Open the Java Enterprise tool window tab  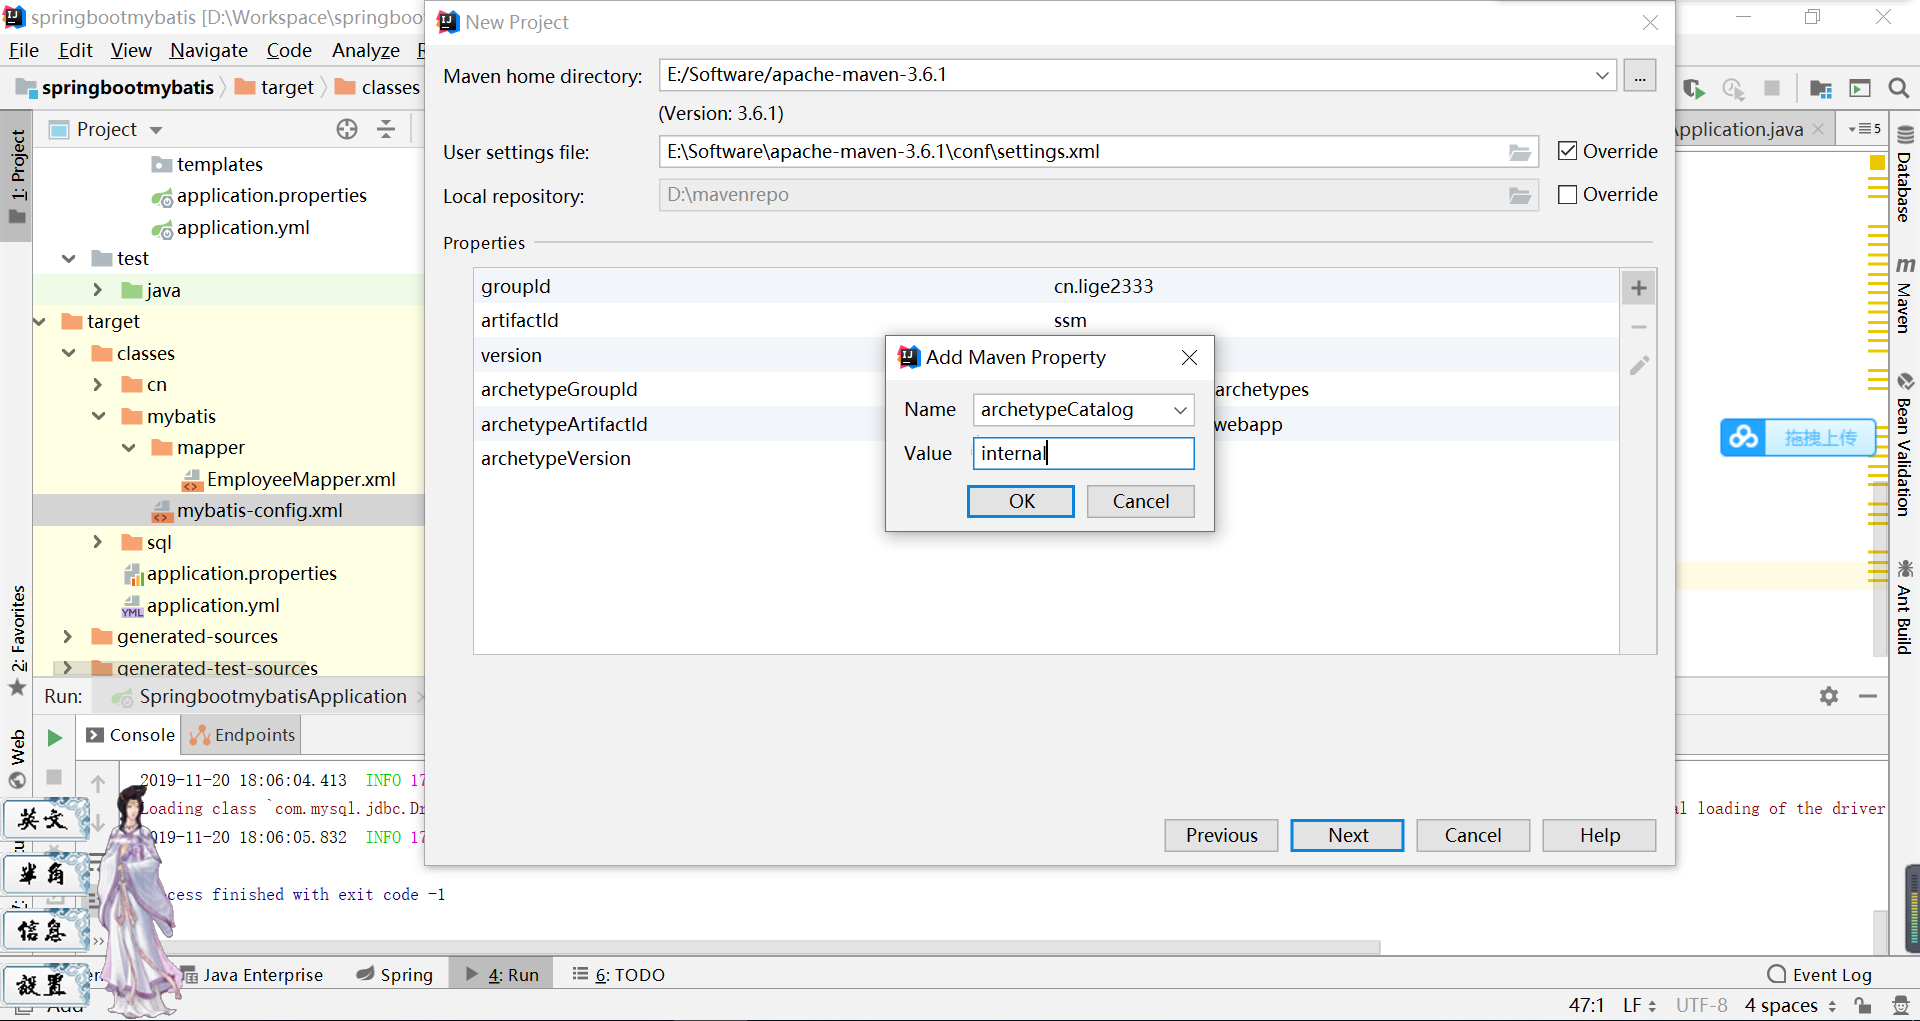click(x=253, y=975)
